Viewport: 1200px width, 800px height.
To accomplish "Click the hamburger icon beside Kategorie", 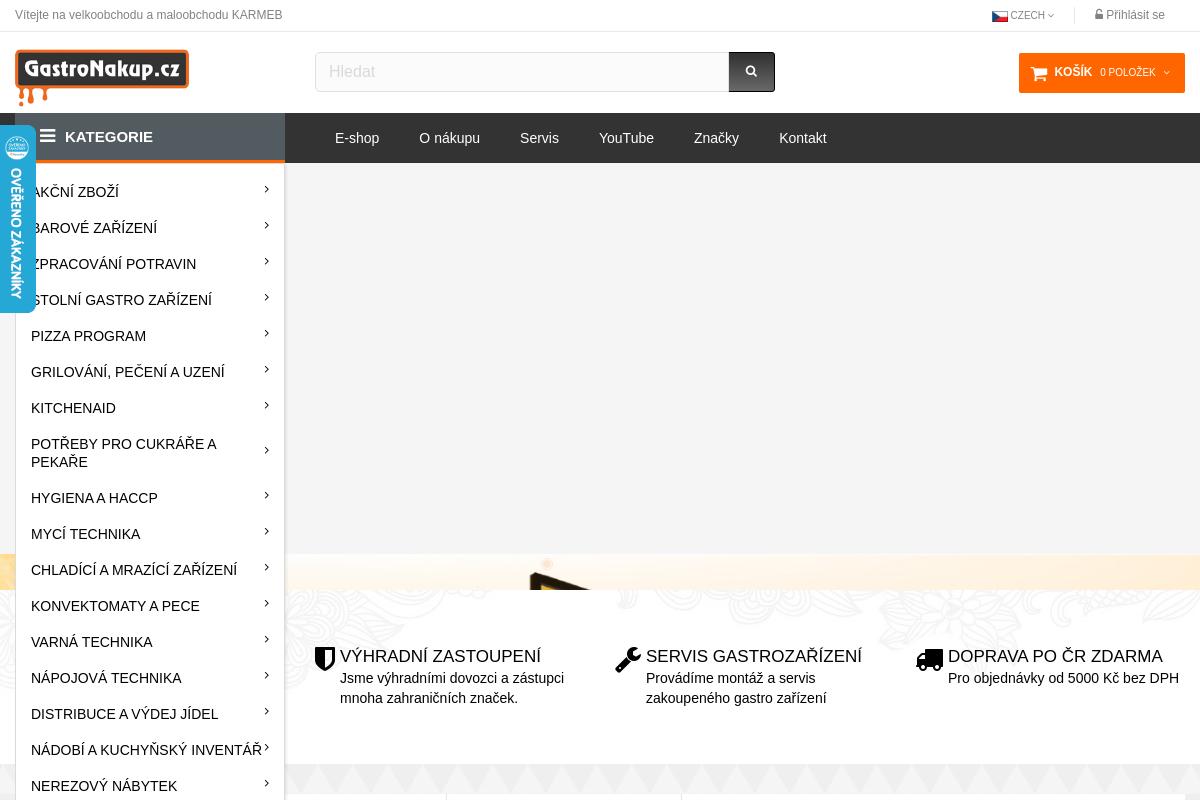I will tap(47, 136).
